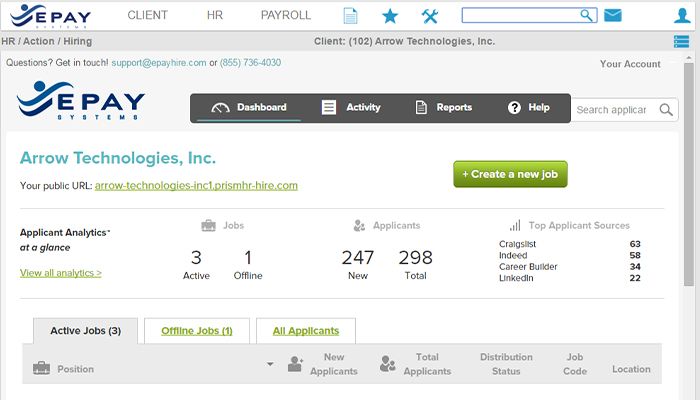Viewport: 700px width, 400px height.
Task: Click the blue list menu icon
Action: tap(681, 41)
